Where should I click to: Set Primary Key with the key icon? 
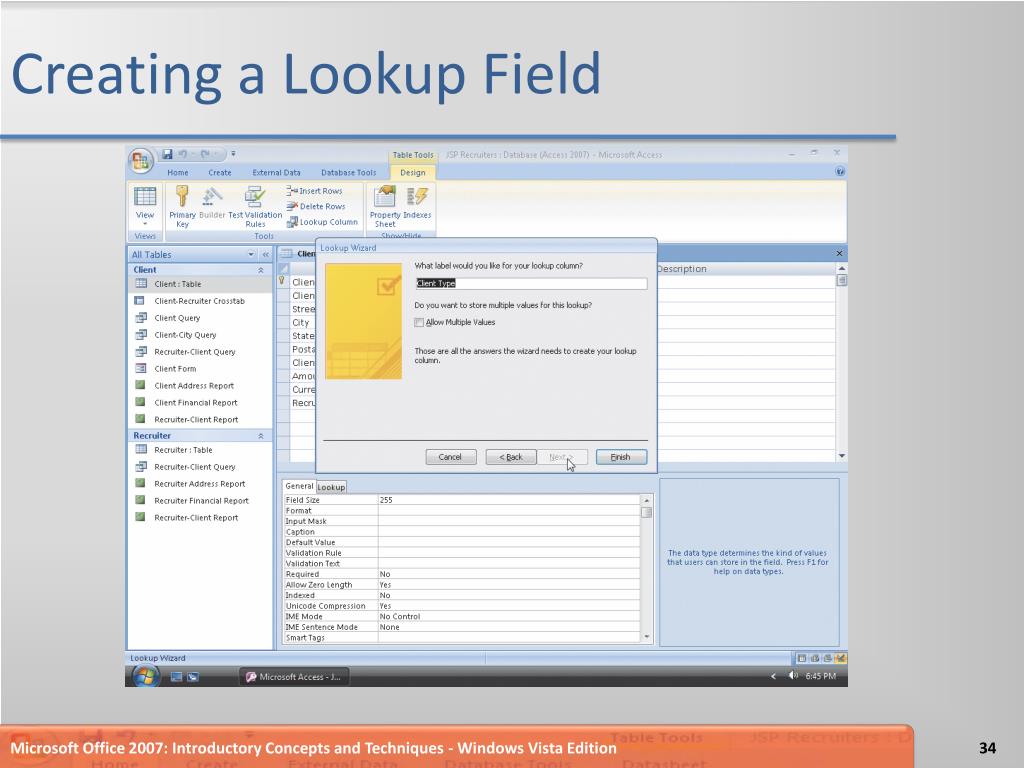[182, 206]
